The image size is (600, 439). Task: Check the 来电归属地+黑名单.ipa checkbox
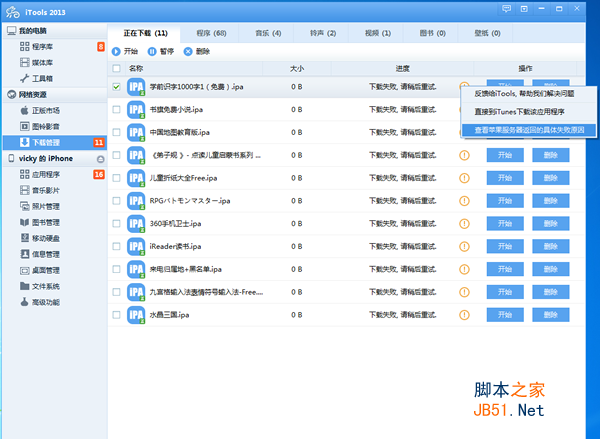tap(116, 269)
